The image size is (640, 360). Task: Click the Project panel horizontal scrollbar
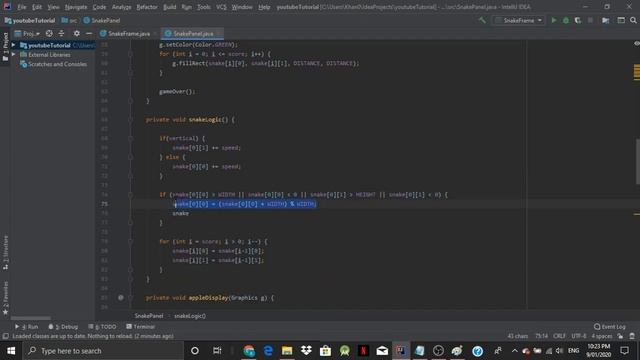point(31,318)
